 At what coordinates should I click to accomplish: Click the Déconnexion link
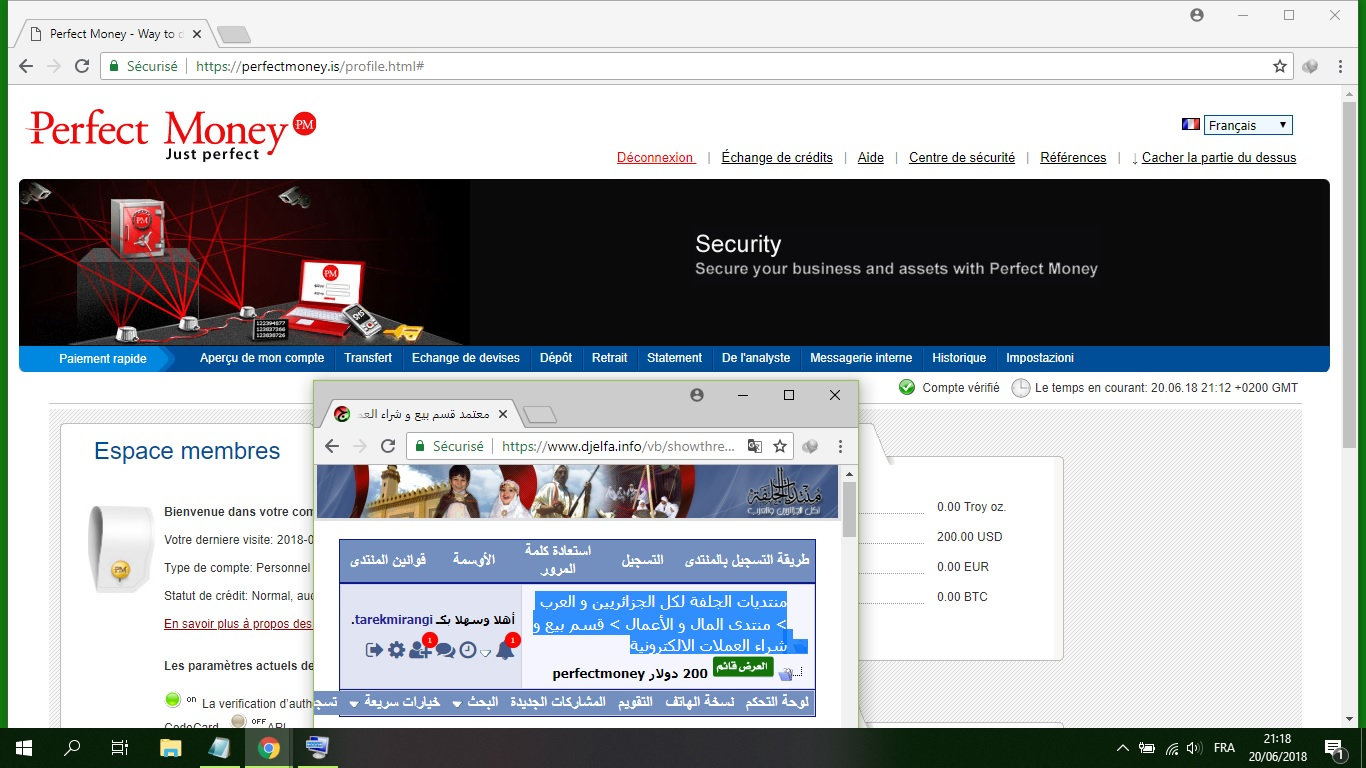click(x=655, y=158)
